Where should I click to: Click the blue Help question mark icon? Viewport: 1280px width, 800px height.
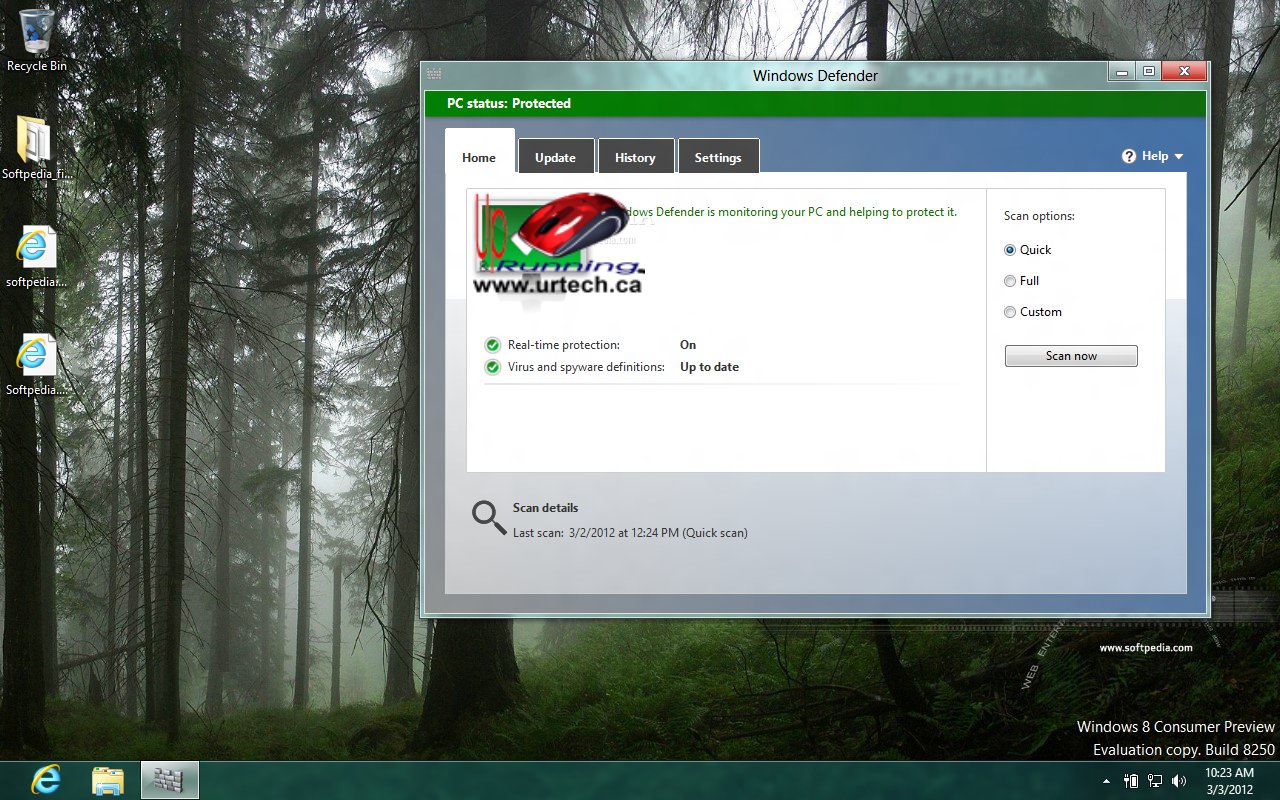1129,156
